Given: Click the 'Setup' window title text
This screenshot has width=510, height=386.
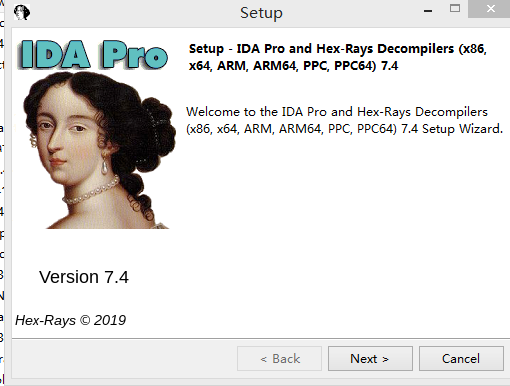Looking at the screenshot, I should point(261,13).
